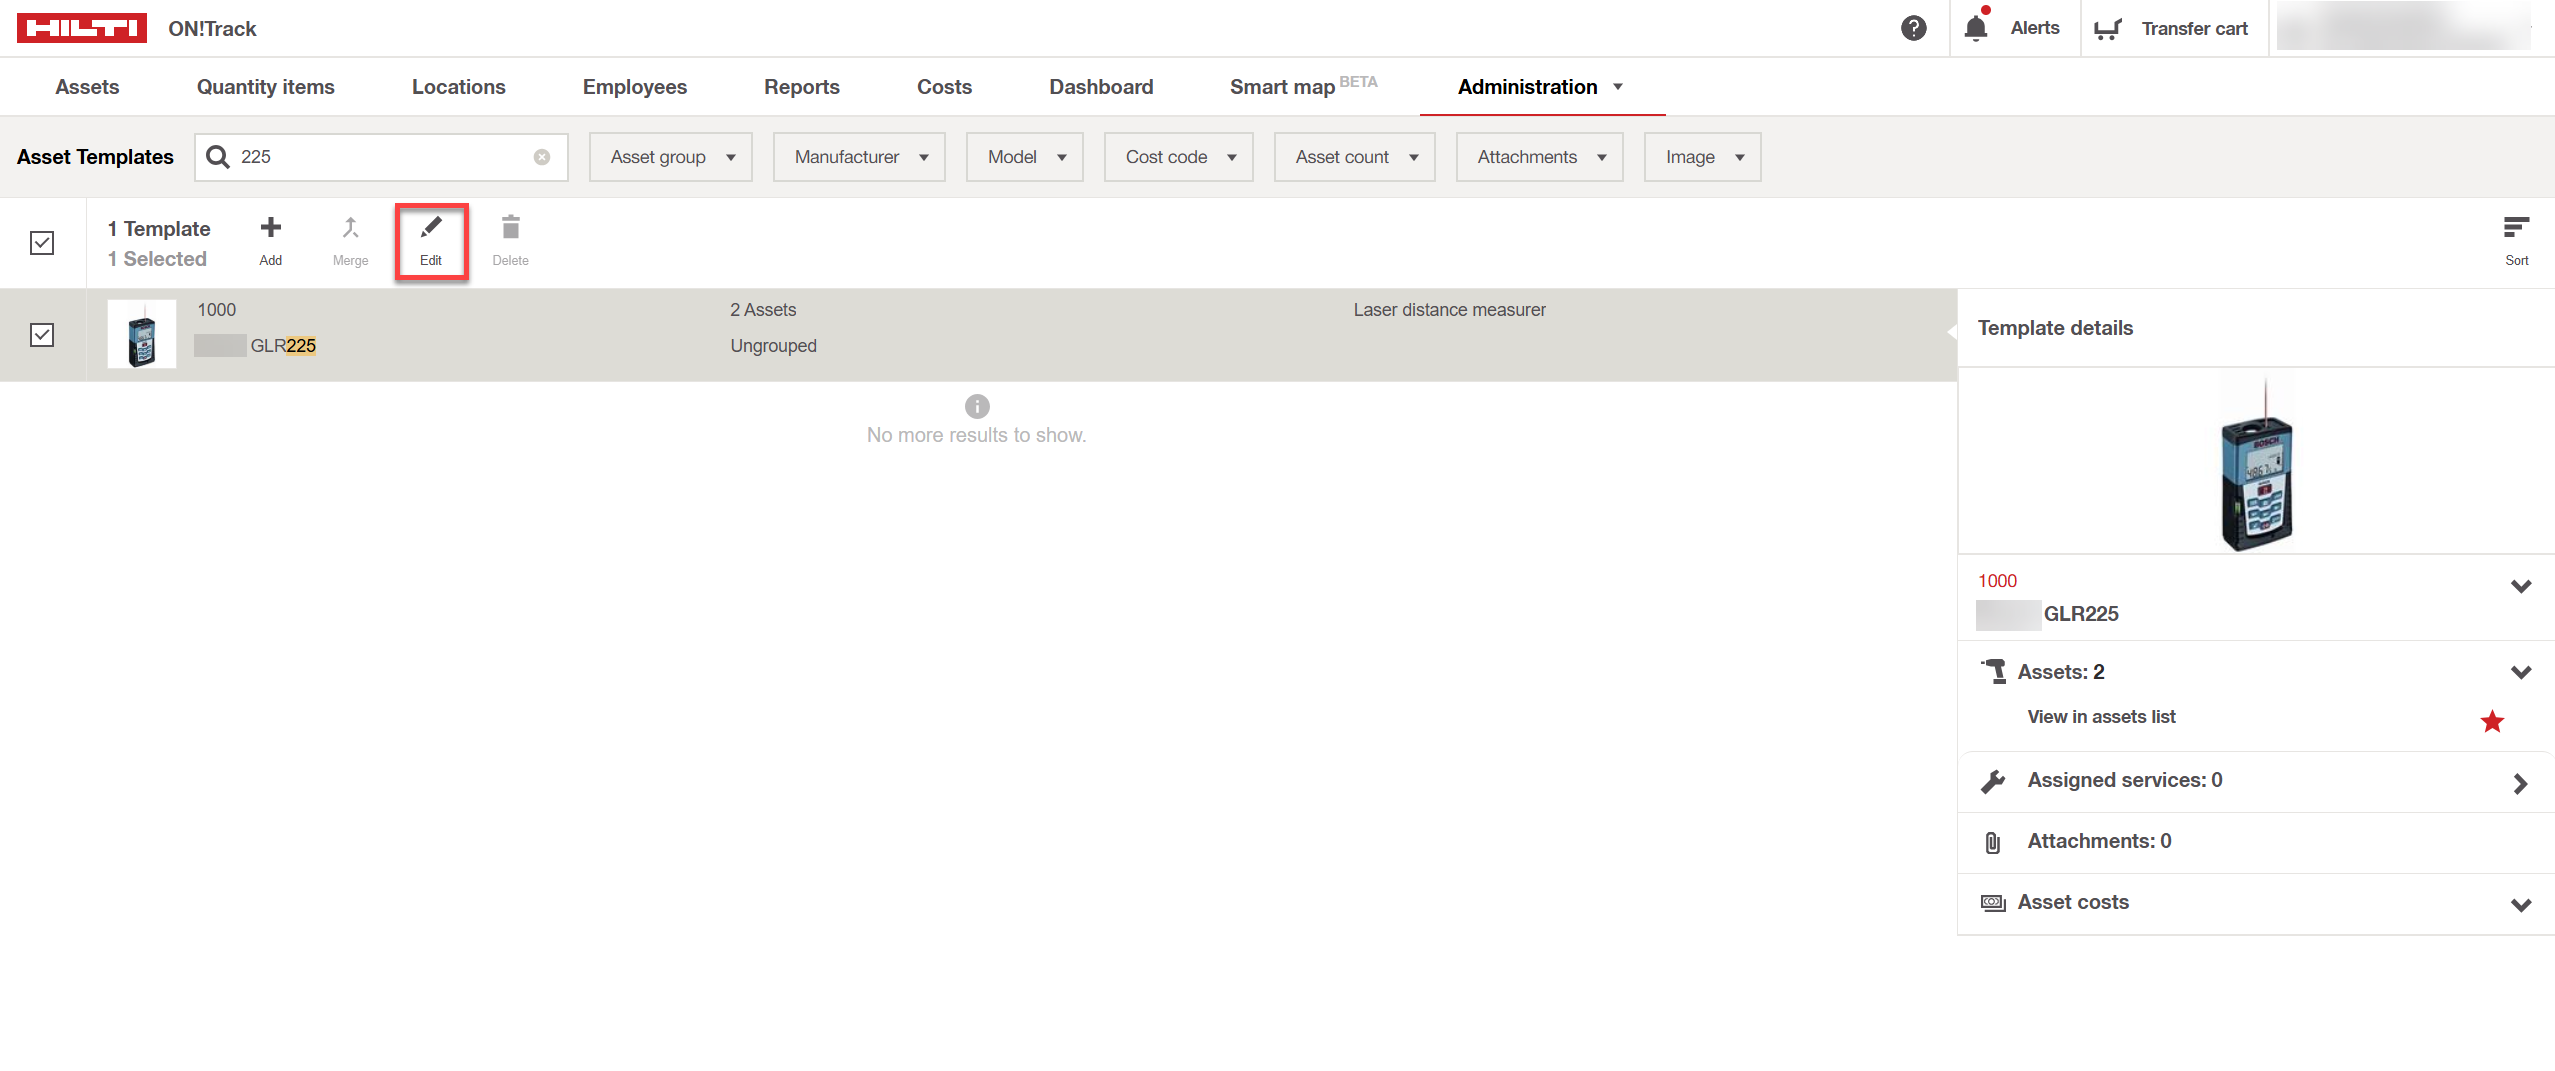
Task: Open the Sort options
Action: tap(2516, 241)
